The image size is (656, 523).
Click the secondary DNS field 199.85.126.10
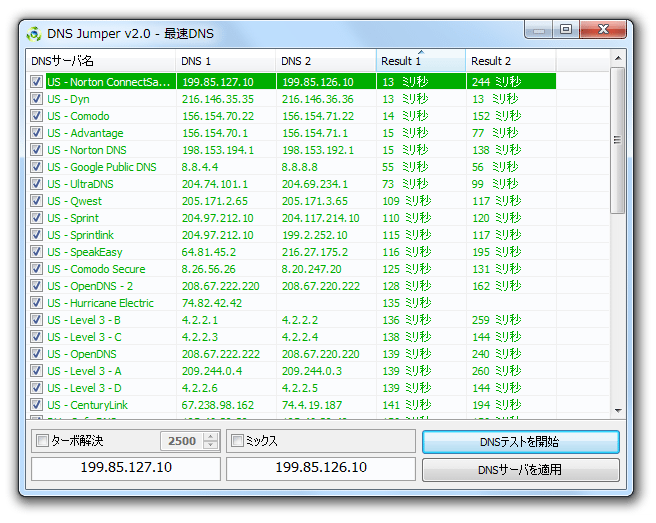point(321,468)
